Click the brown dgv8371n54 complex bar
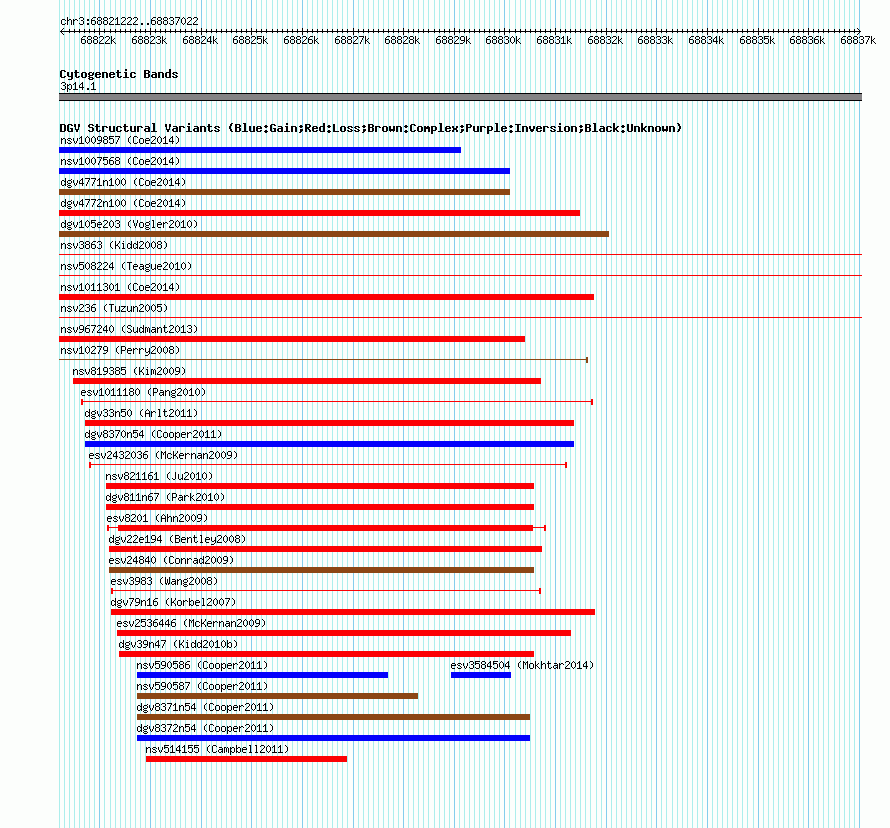This screenshot has height=828, width=890. click(333, 717)
